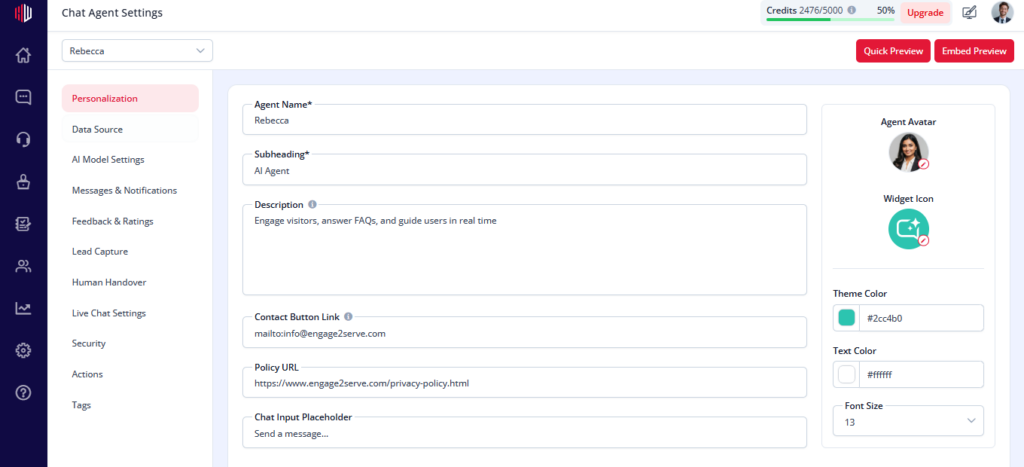Switch to AI Model Settings section
Viewport: 1024px width, 467px height.
[x=130, y=159]
